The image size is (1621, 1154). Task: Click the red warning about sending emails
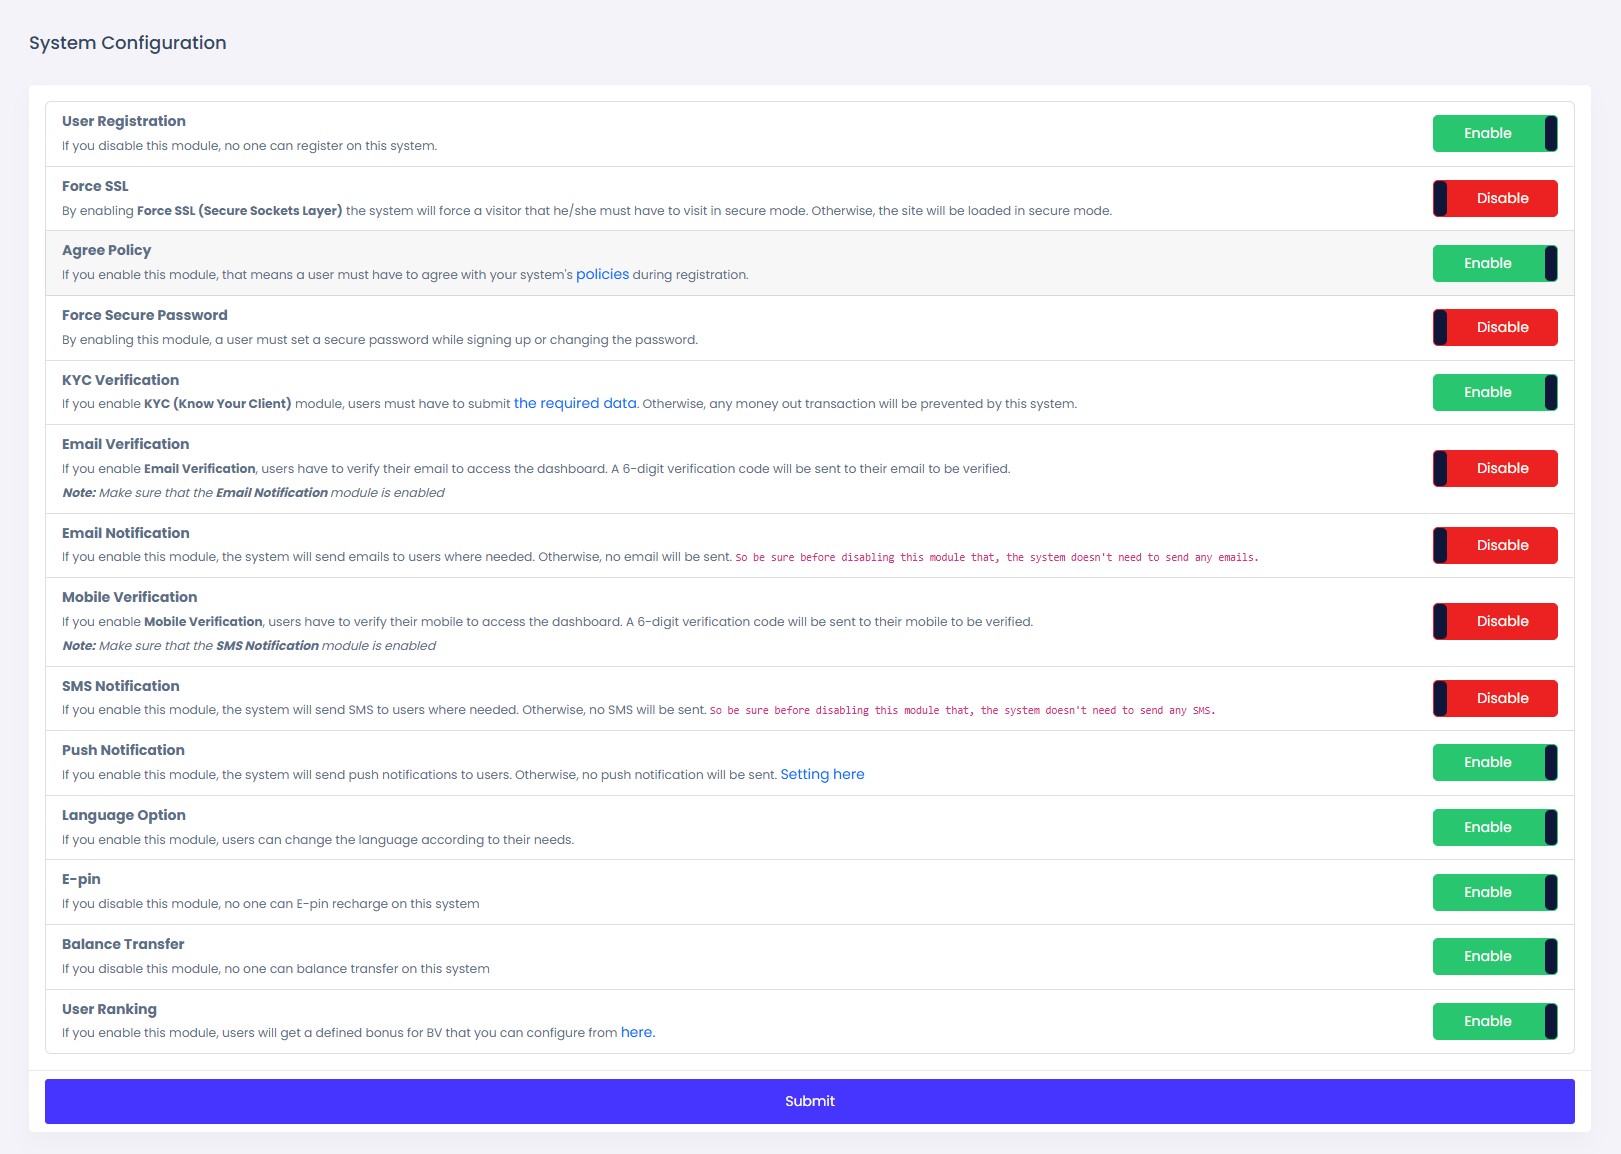point(997,557)
